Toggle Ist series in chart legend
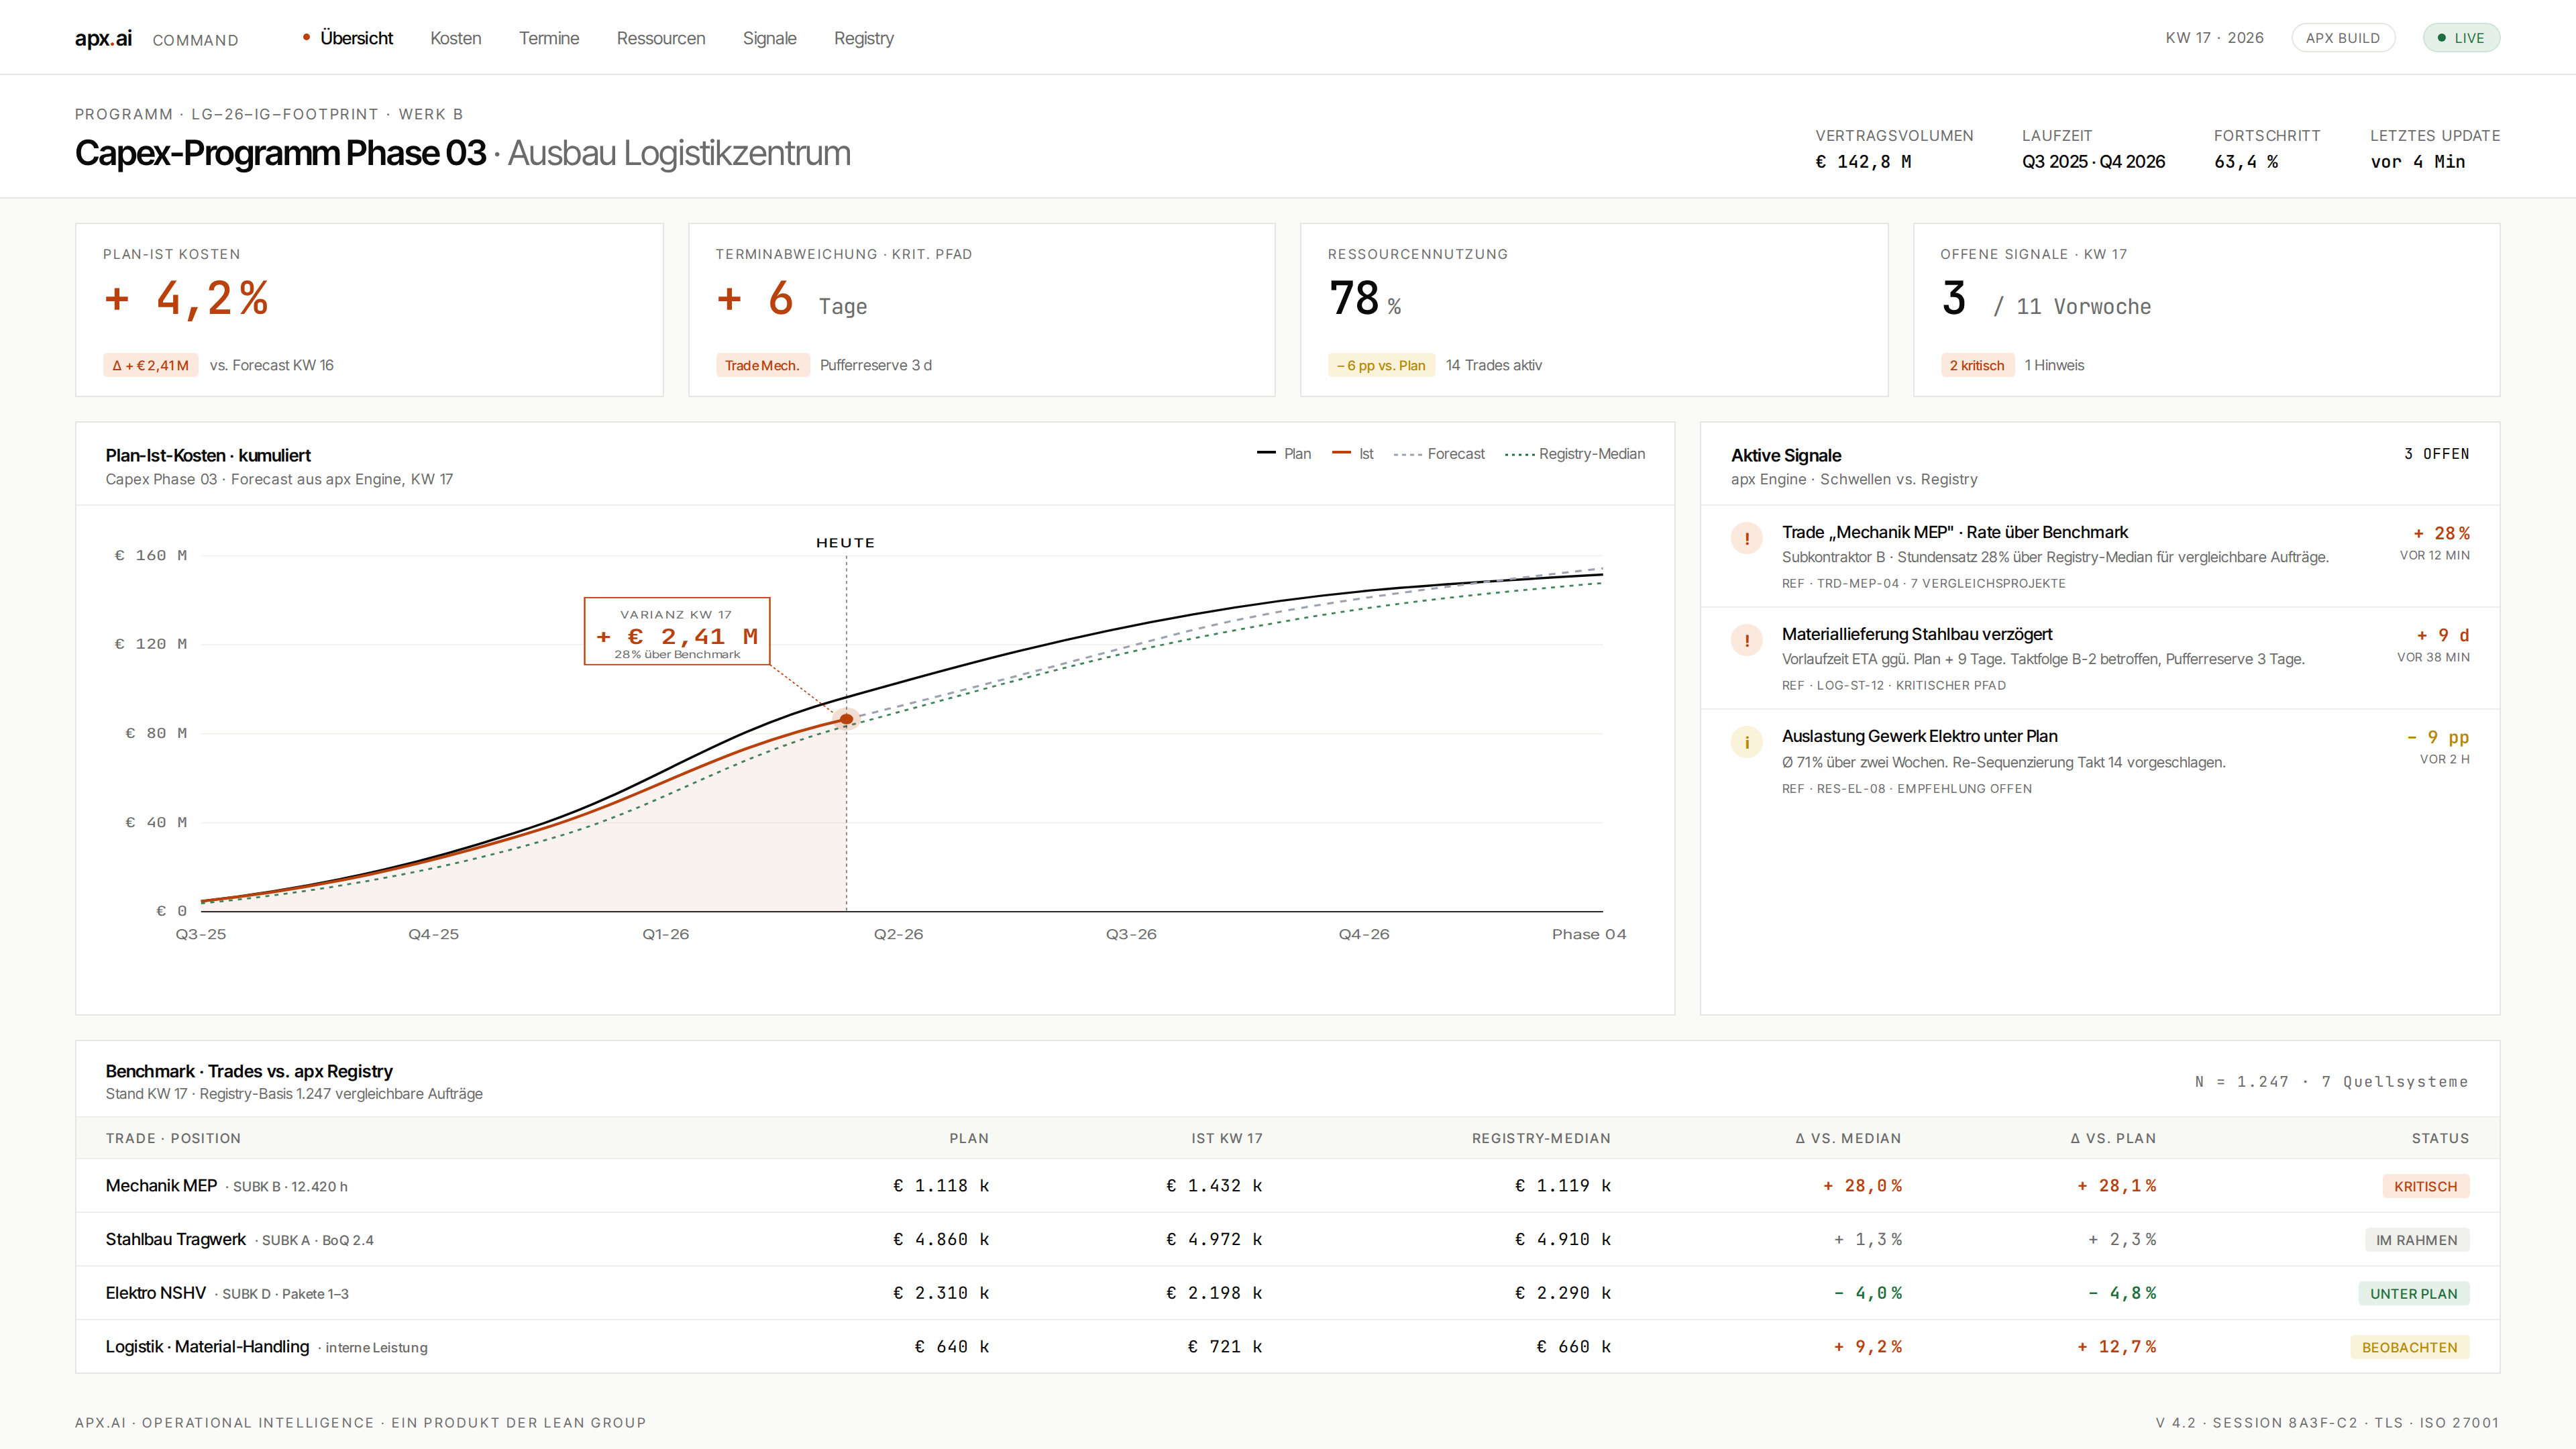Image resolution: width=2576 pixels, height=1449 pixels. [x=1353, y=454]
